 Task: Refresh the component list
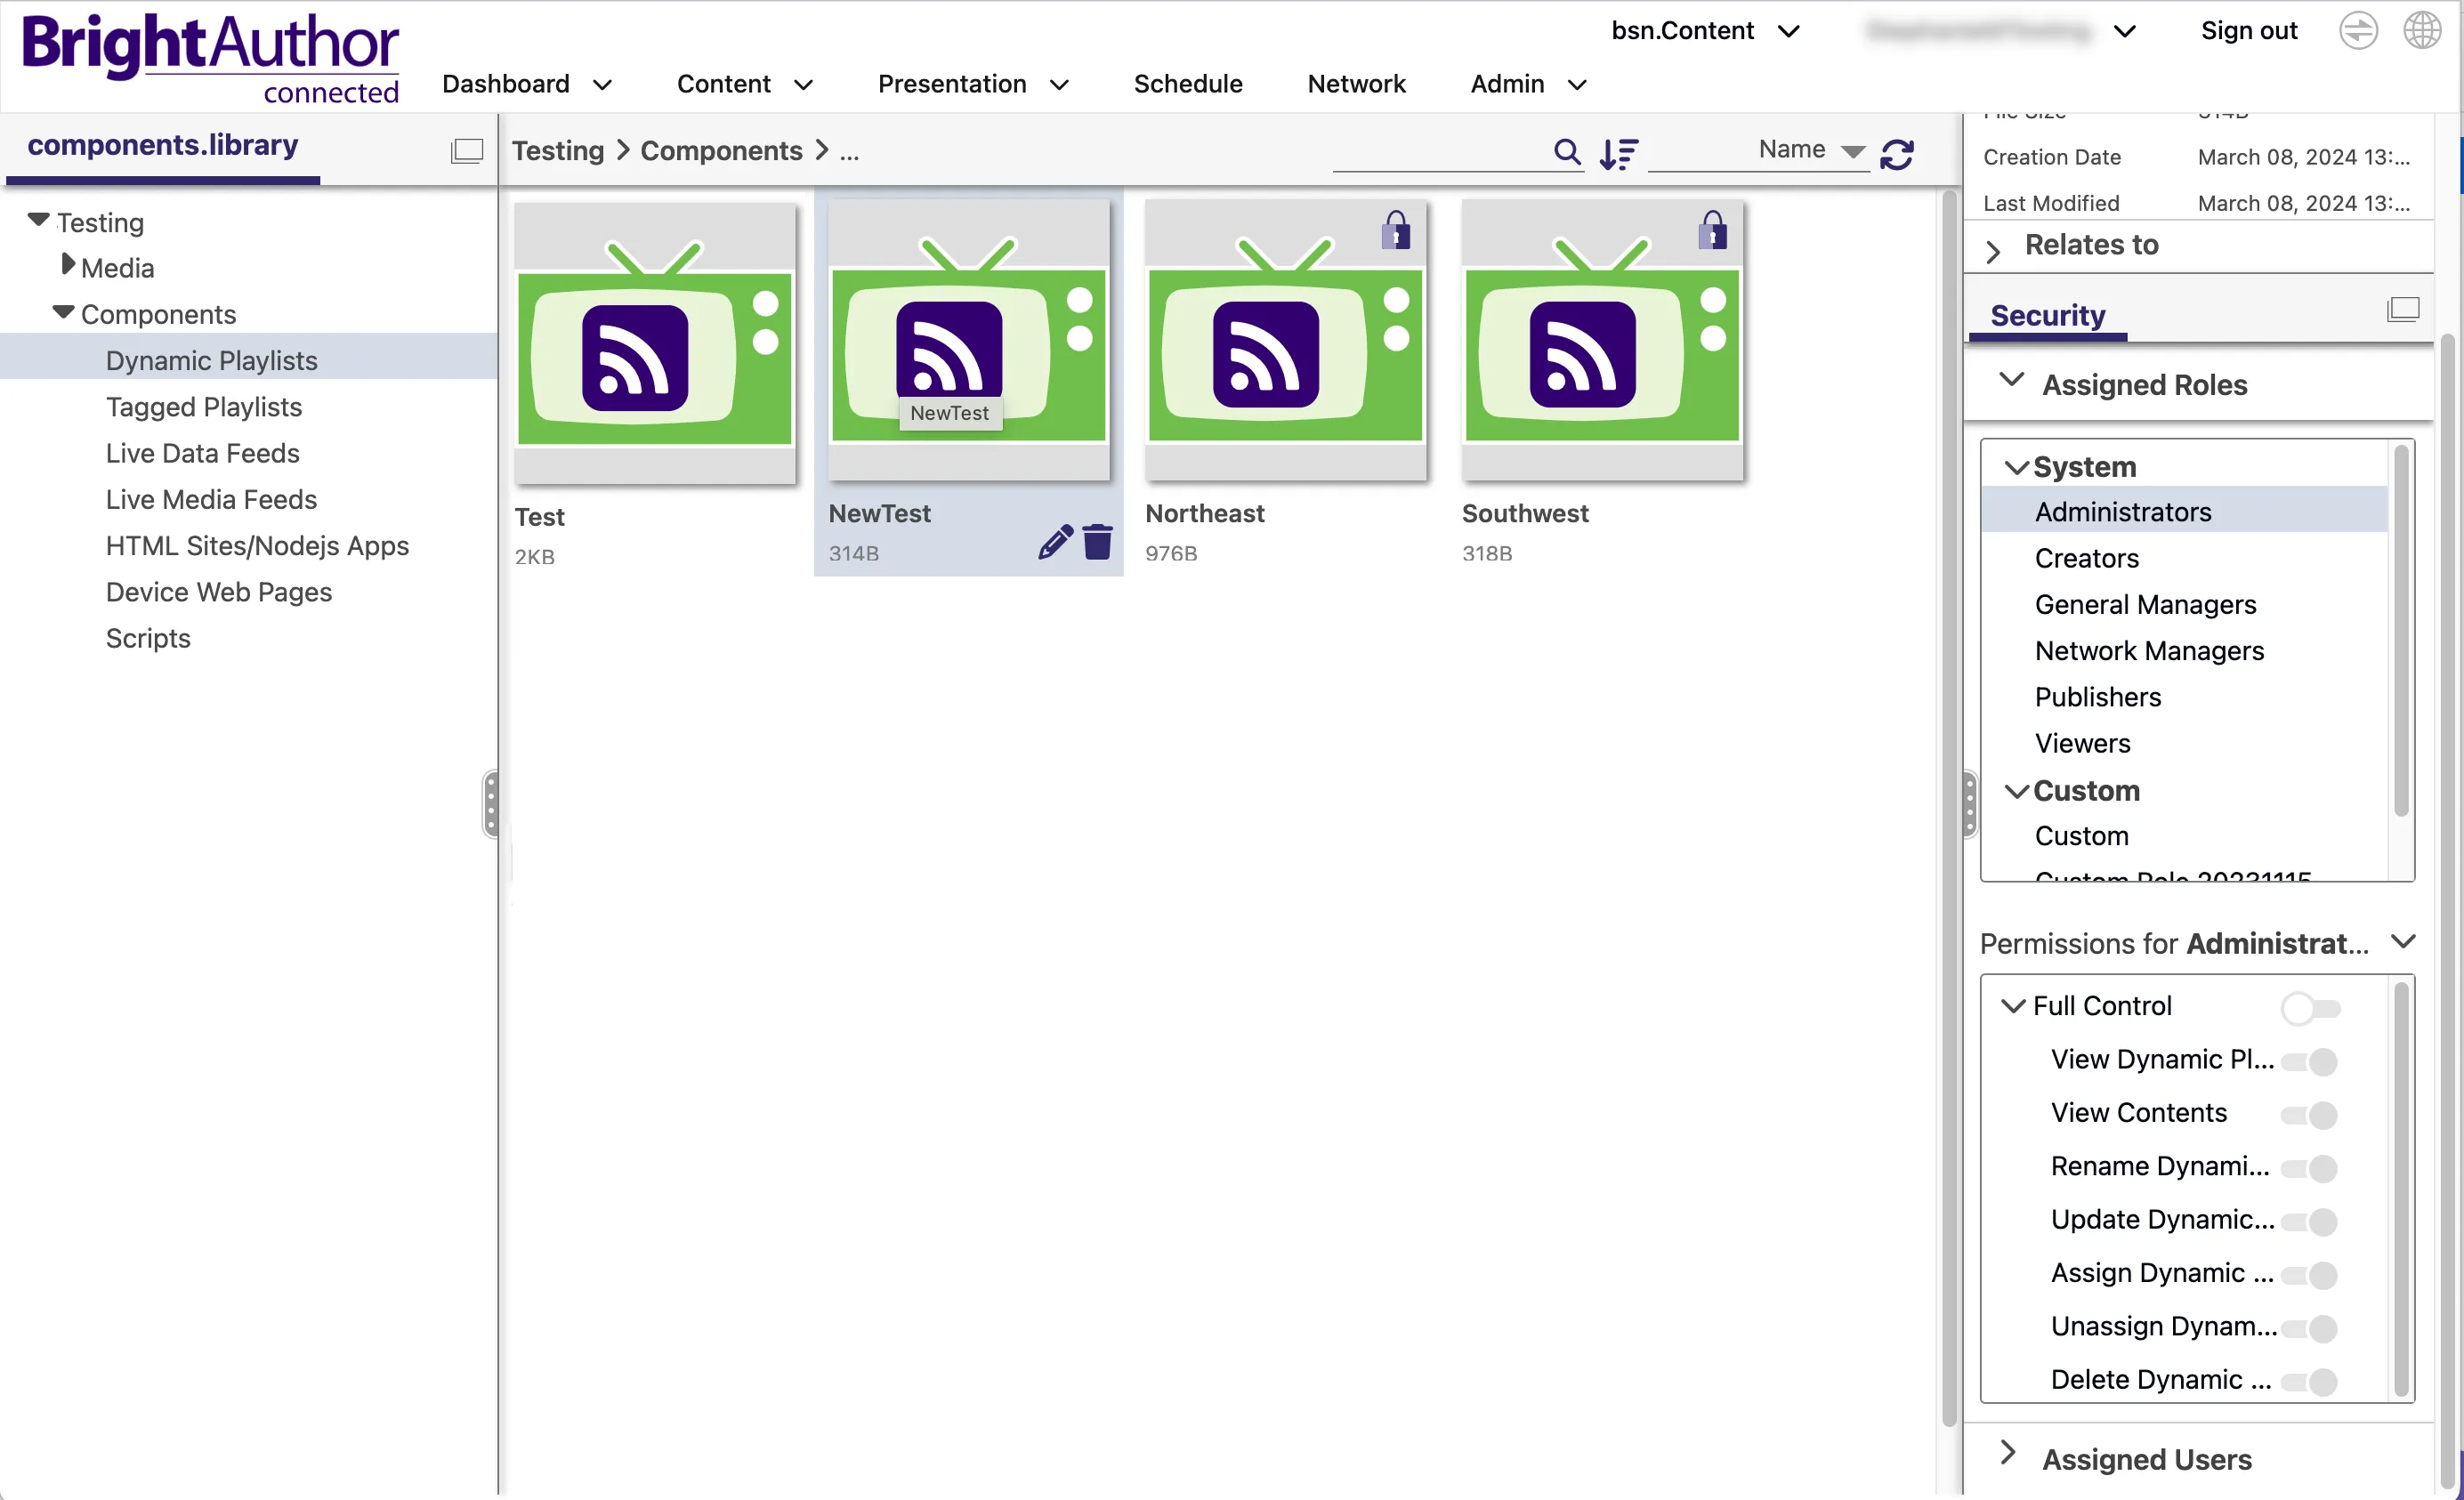(1896, 154)
